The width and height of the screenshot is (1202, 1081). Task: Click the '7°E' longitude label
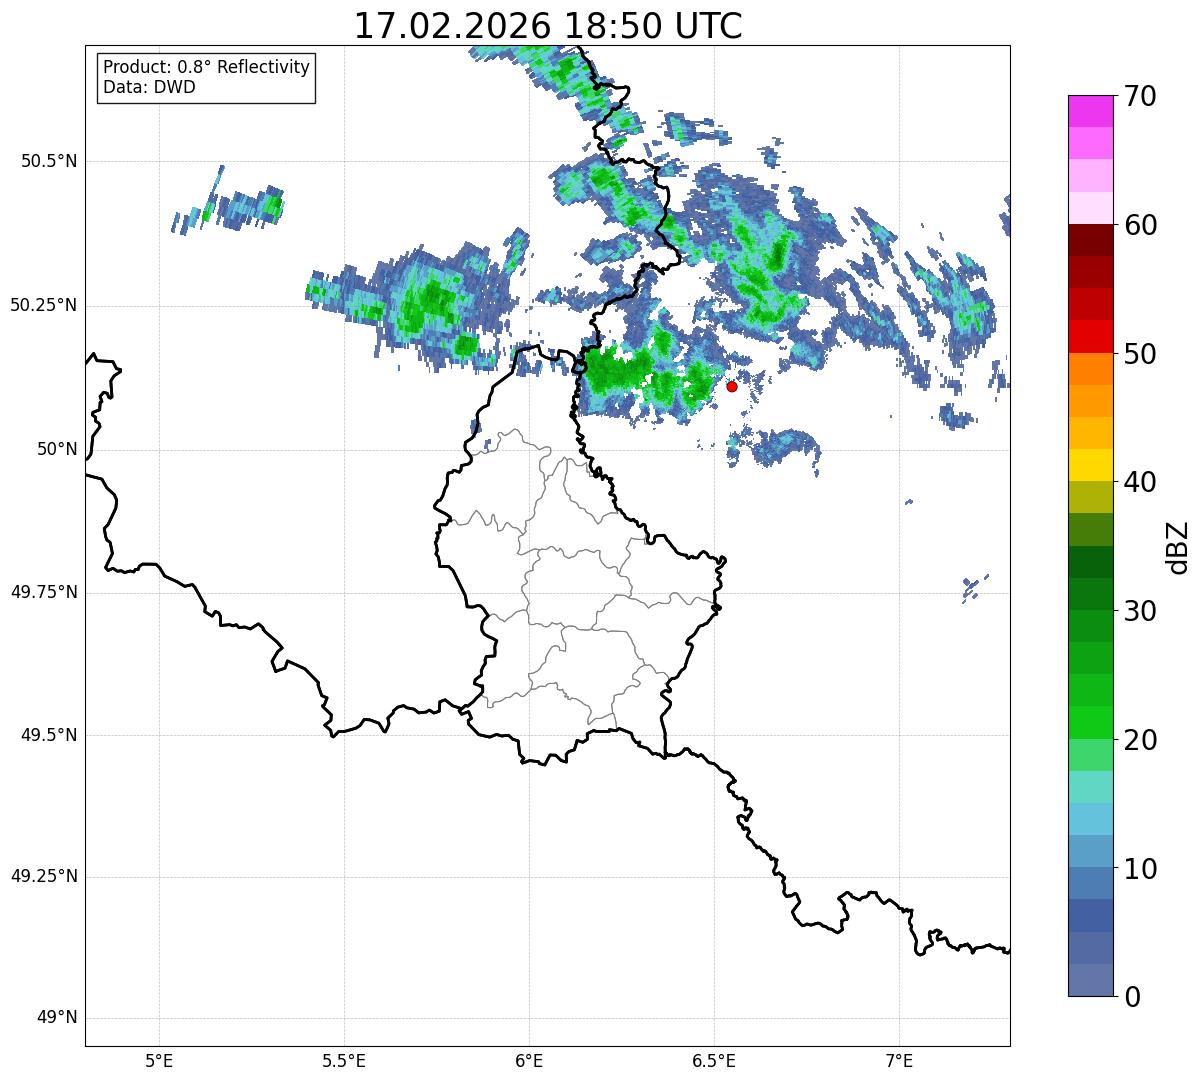coord(900,1060)
